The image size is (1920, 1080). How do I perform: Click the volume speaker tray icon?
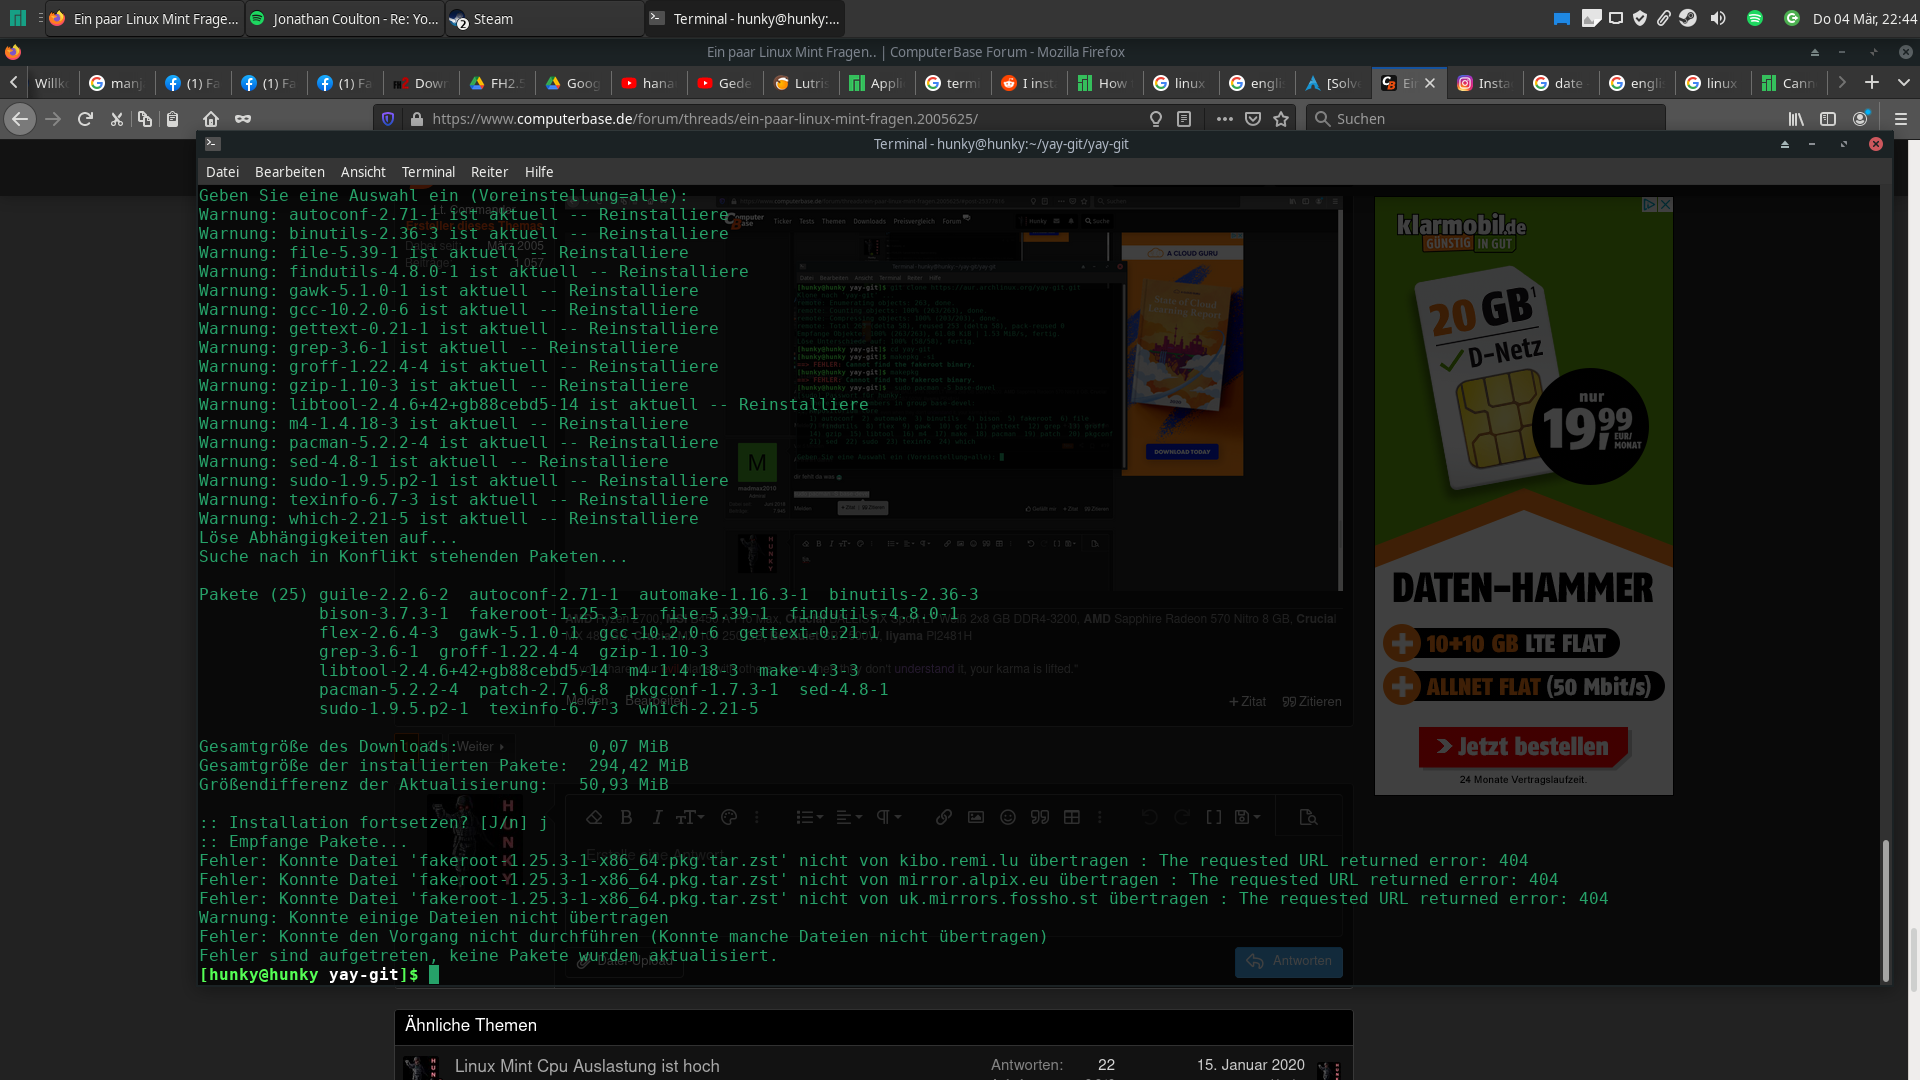tap(1718, 18)
